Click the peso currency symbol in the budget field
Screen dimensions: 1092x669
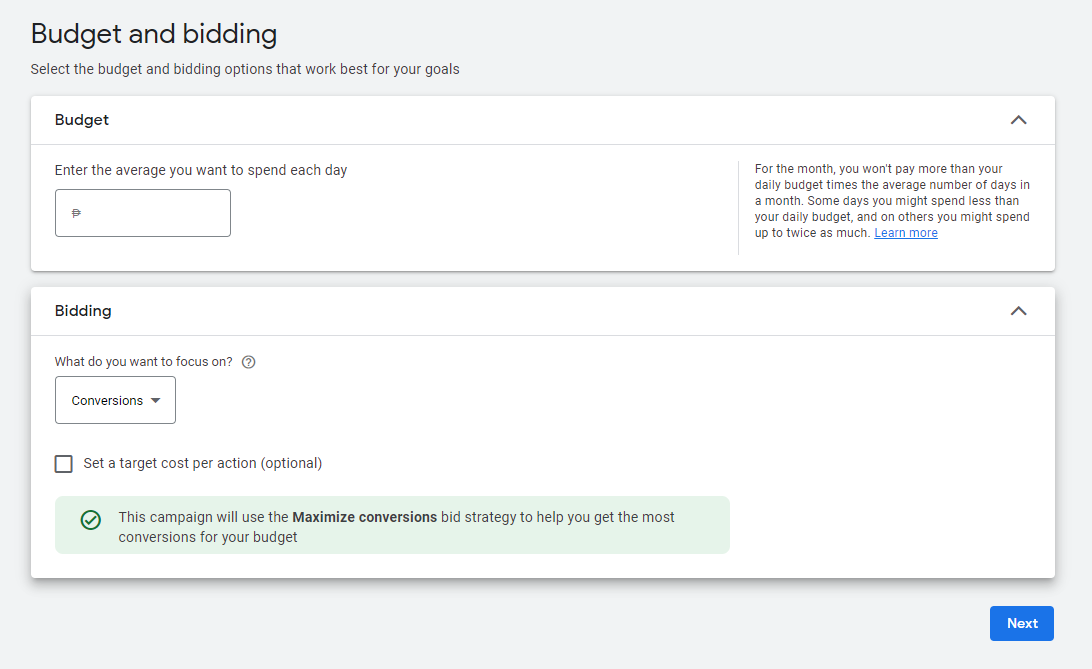point(77,213)
